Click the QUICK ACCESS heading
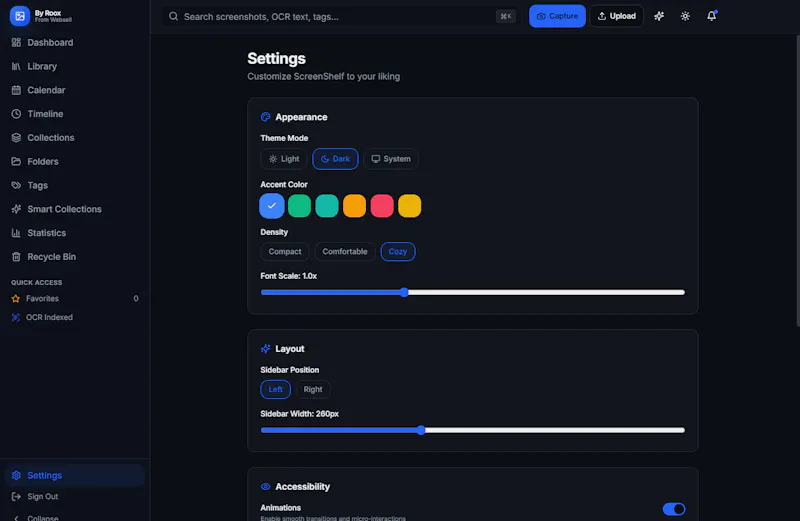Viewport: 800px width, 521px height. [37, 283]
